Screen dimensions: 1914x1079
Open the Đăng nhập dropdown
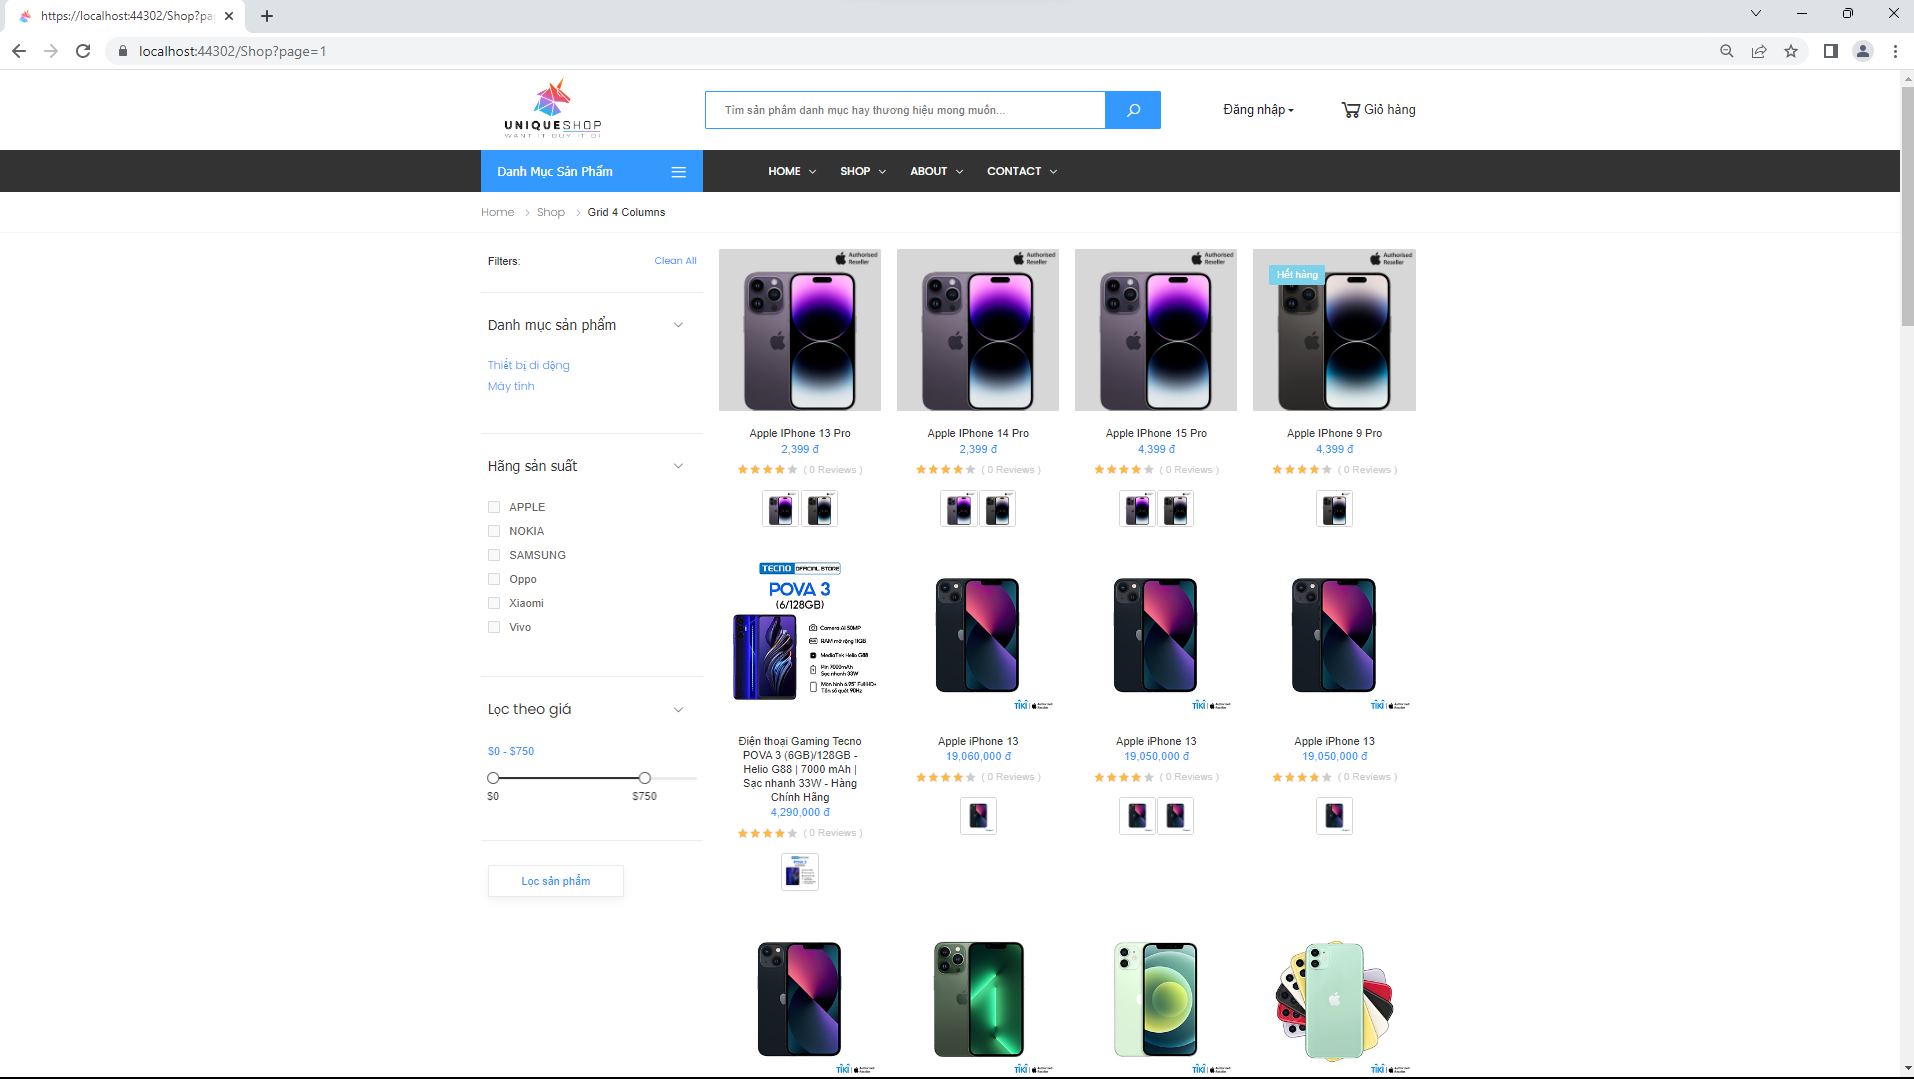point(1257,110)
